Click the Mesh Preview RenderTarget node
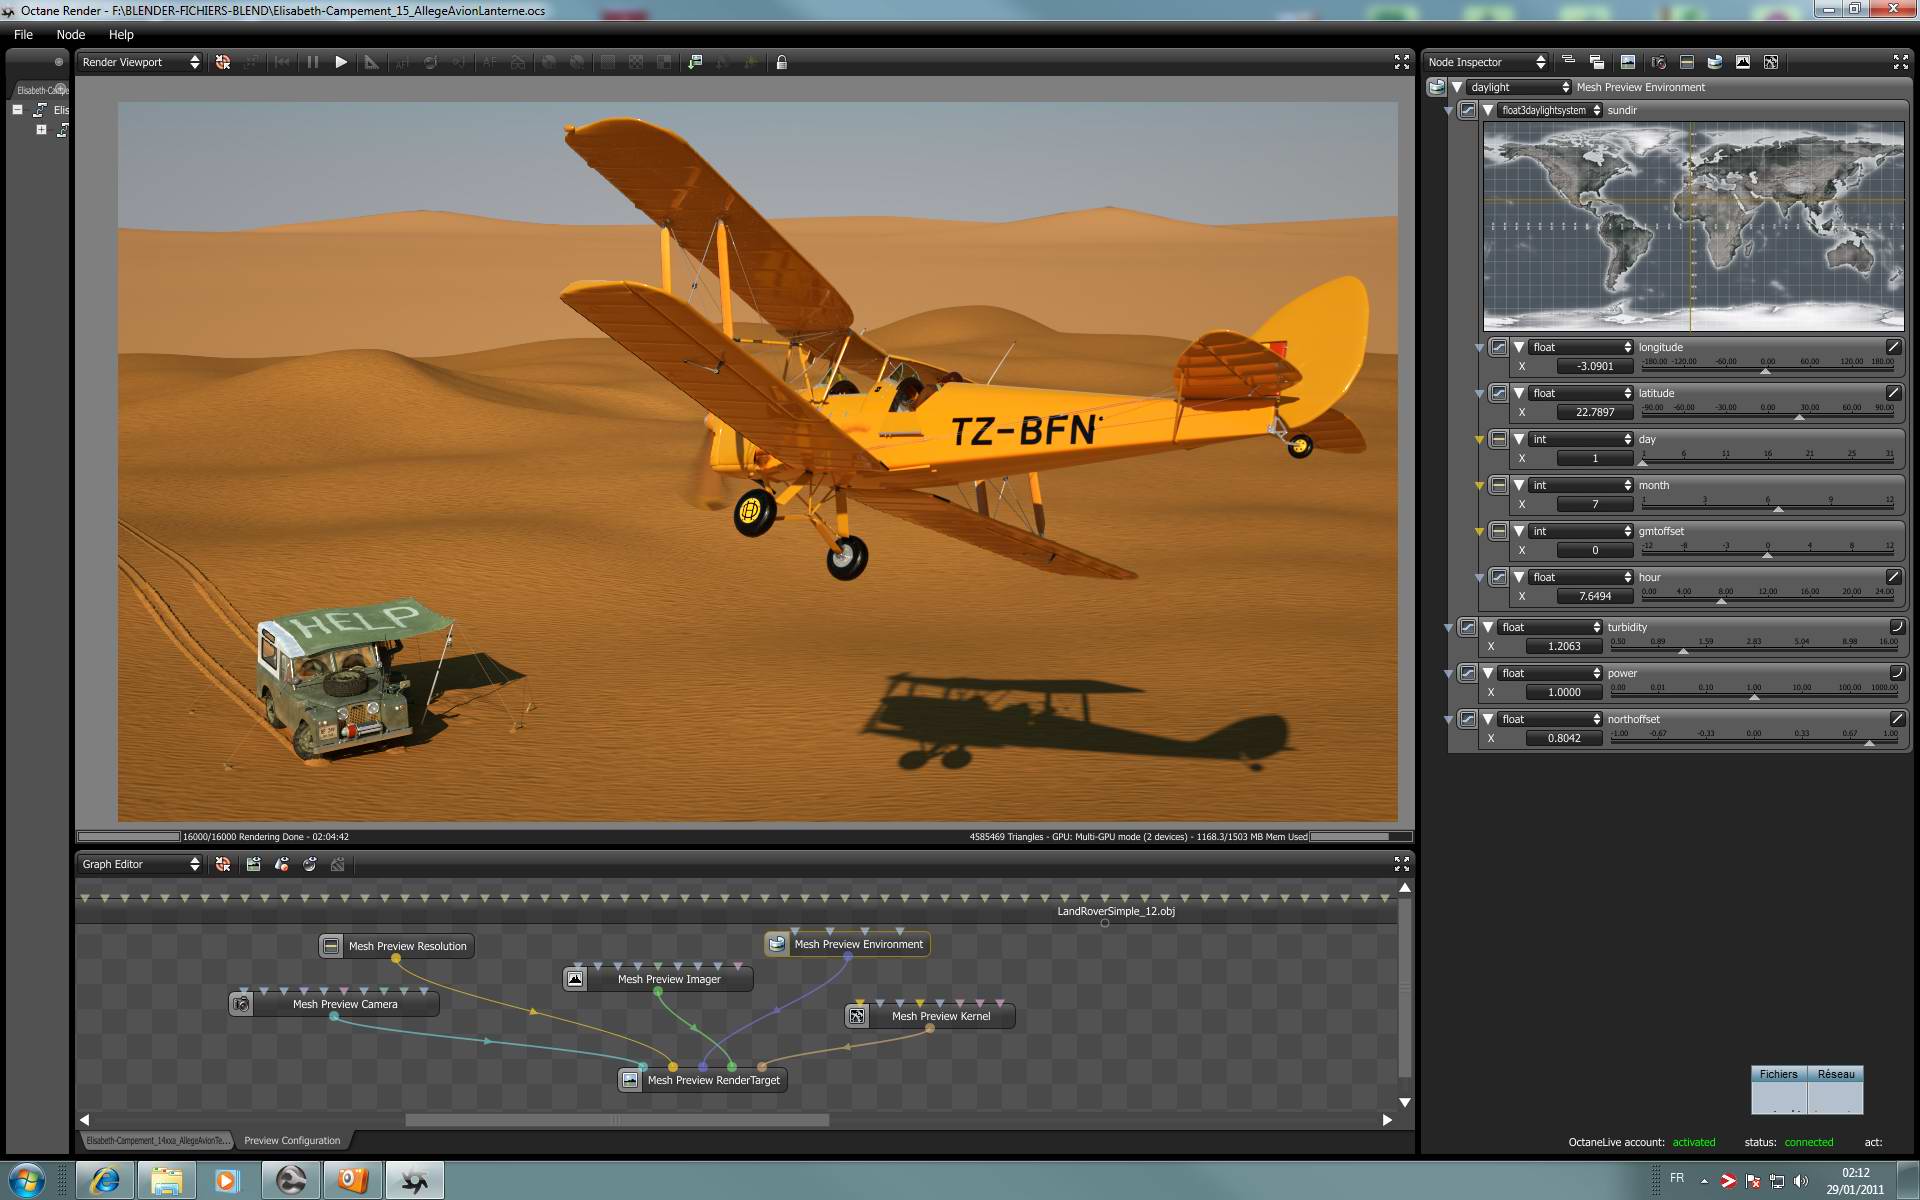The width and height of the screenshot is (1920, 1200). [712, 1080]
